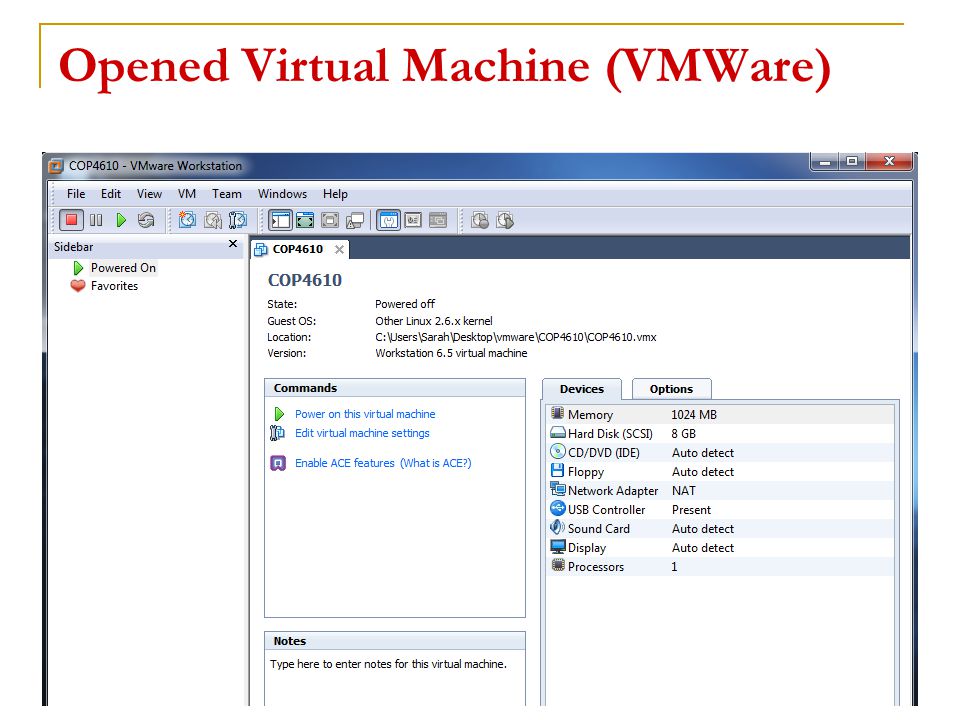Select the NAT network adapter value
The height and width of the screenshot is (720, 960).
click(x=683, y=490)
